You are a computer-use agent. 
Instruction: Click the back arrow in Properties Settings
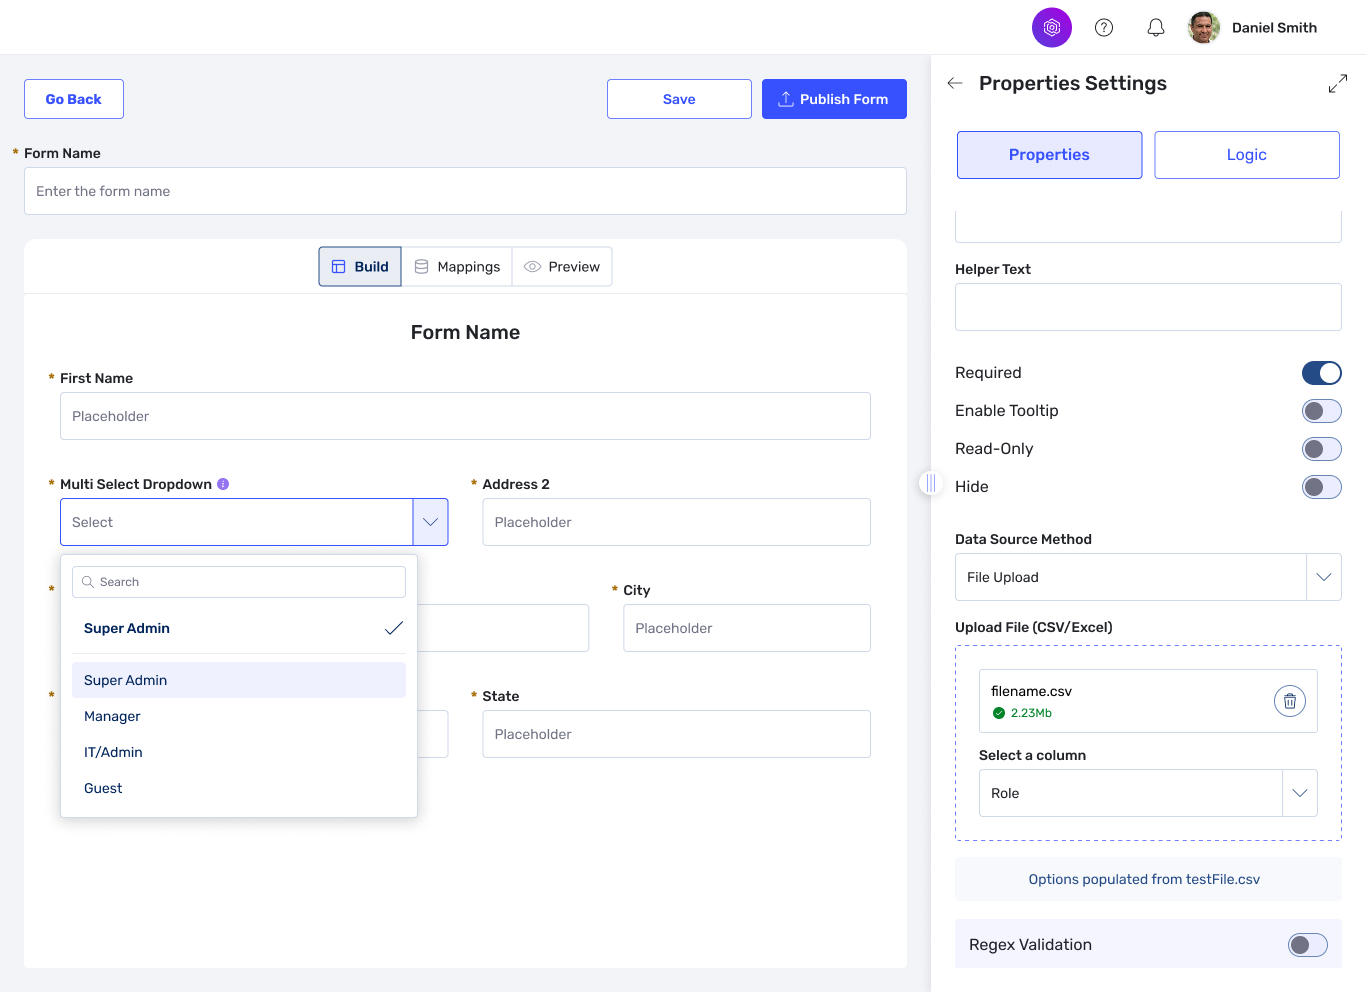point(955,83)
